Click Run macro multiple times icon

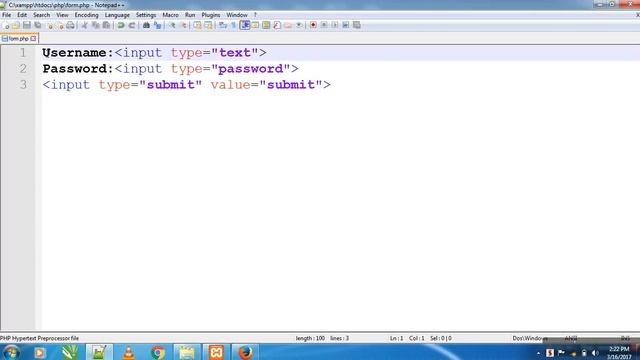pyautogui.click(x=346, y=25)
